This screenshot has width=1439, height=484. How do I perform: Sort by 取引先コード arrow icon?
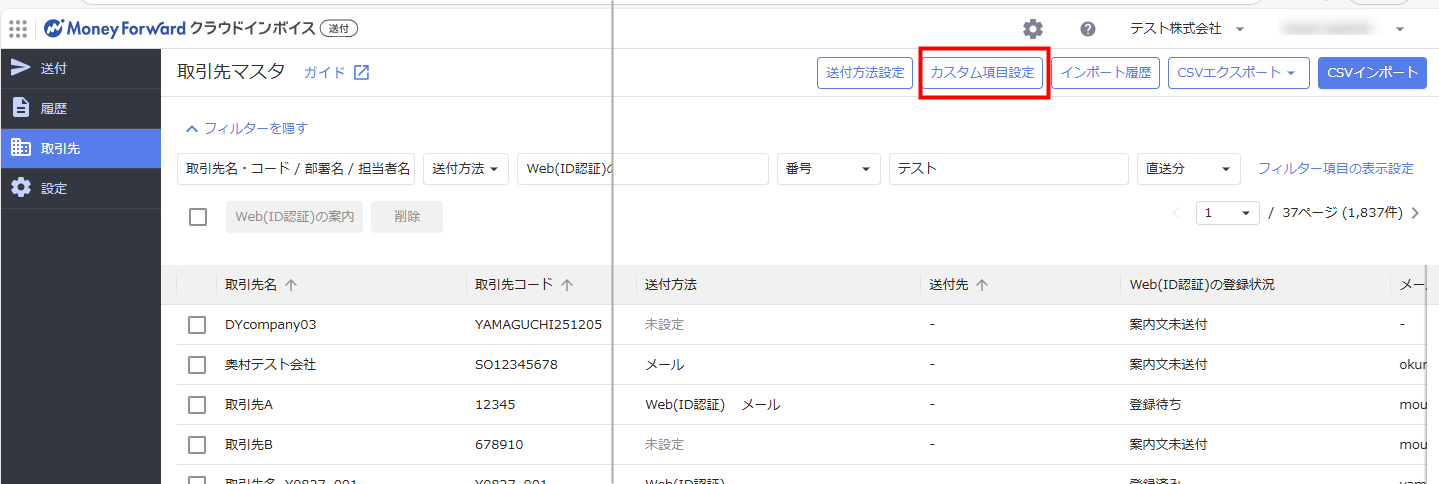(567, 285)
